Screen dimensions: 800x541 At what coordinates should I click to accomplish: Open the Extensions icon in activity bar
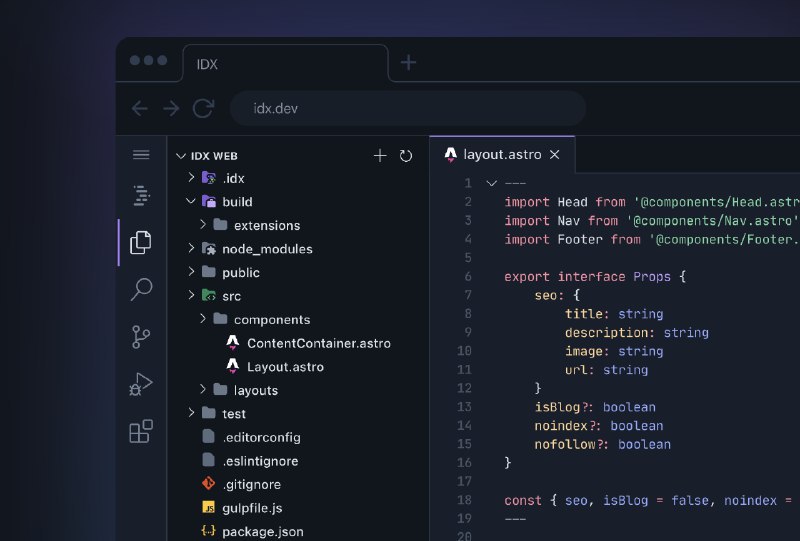pyautogui.click(x=141, y=431)
